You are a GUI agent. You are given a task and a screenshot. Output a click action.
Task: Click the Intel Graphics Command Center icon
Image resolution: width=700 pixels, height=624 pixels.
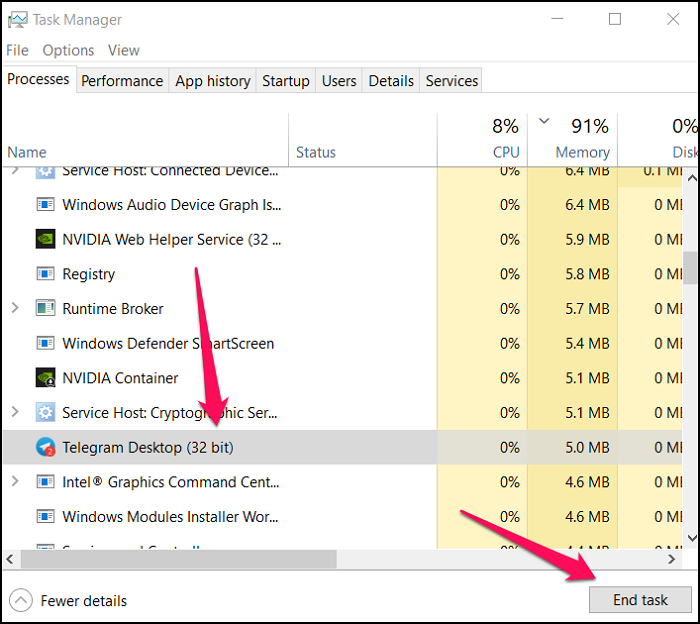(45, 482)
